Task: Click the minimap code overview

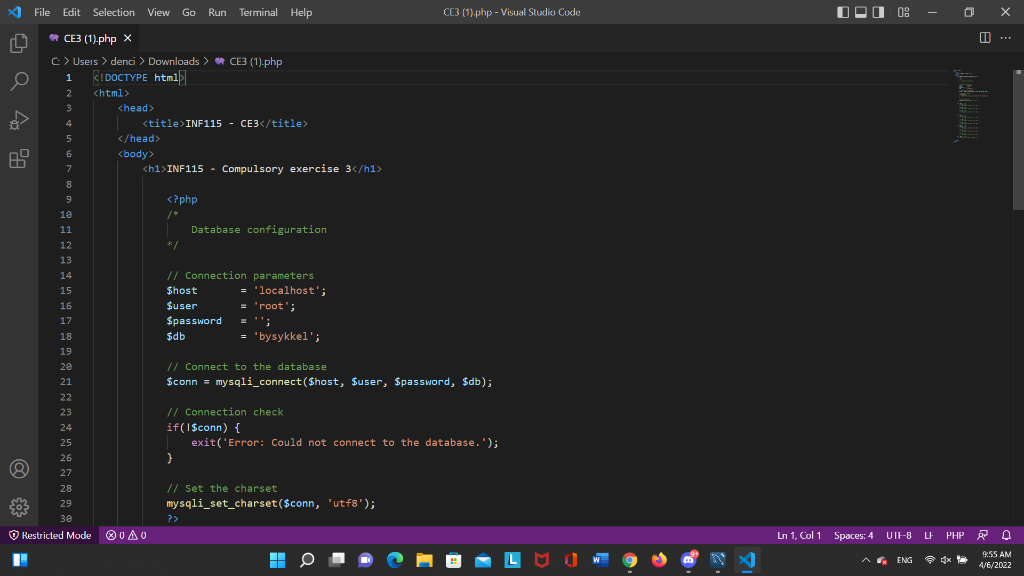Action: [x=970, y=104]
